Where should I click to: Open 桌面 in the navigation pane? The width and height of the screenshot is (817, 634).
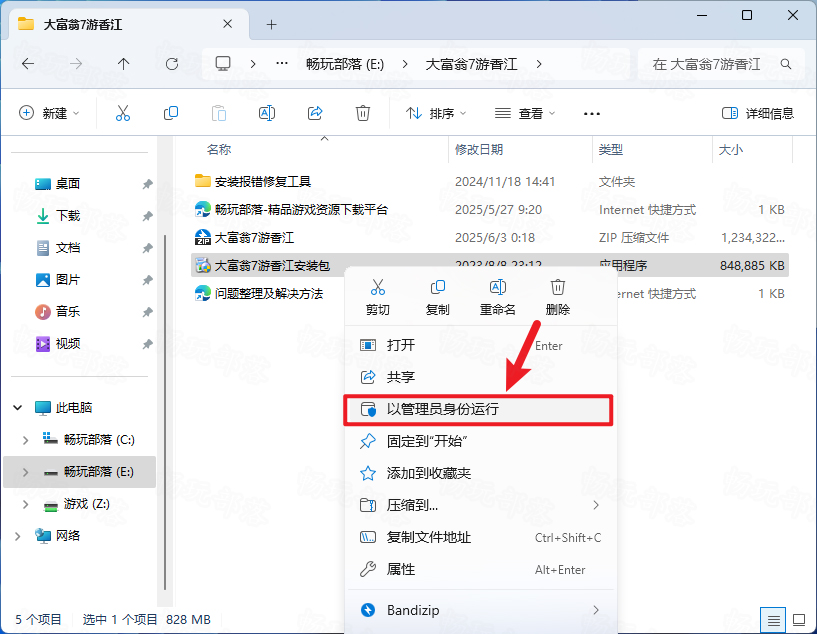pos(68,184)
